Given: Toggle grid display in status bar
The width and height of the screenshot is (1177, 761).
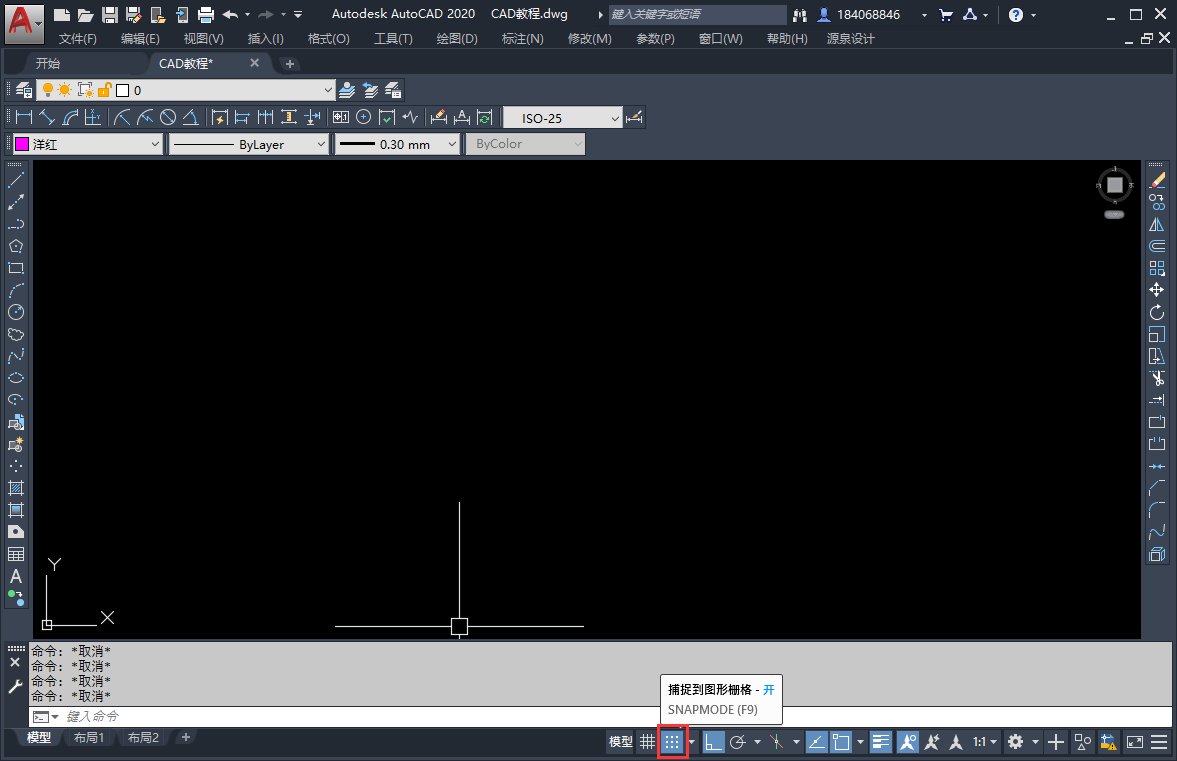Looking at the screenshot, I should click(x=647, y=741).
